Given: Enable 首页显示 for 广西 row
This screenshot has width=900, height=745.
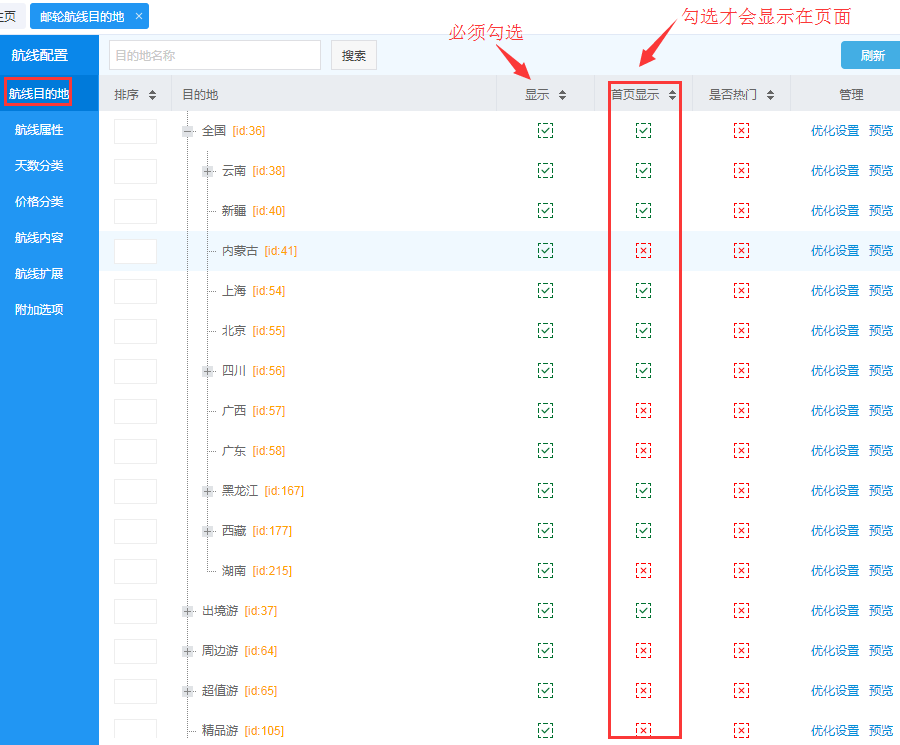Looking at the screenshot, I should [x=643, y=411].
